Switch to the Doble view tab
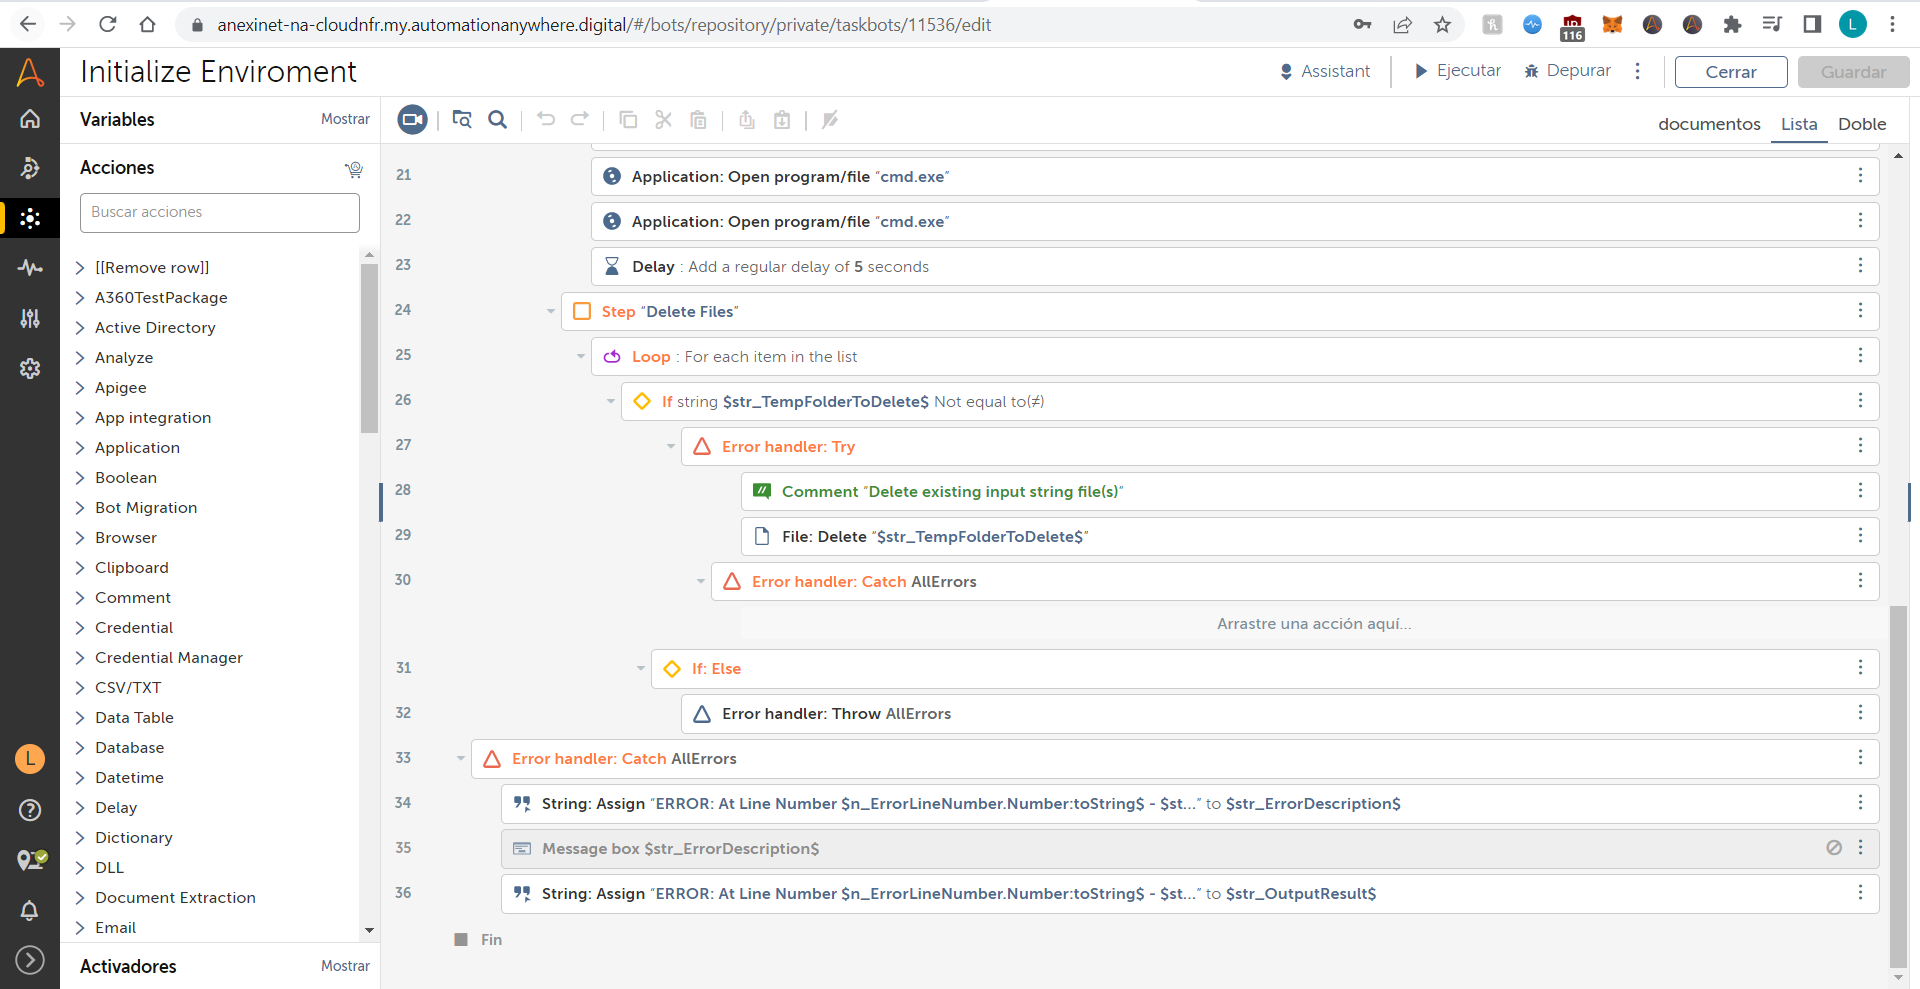Image resolution: width=1920 pixels, height=989 pixels. coord(1861,124)
